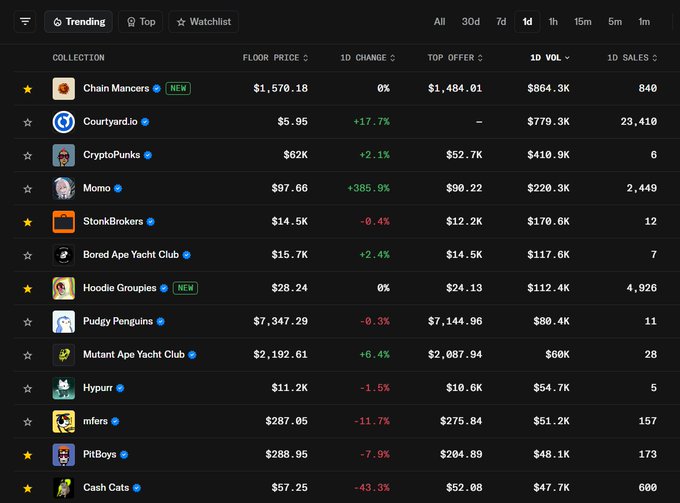
Task: Select the 30d time range
Action: (x=471, y=22)
